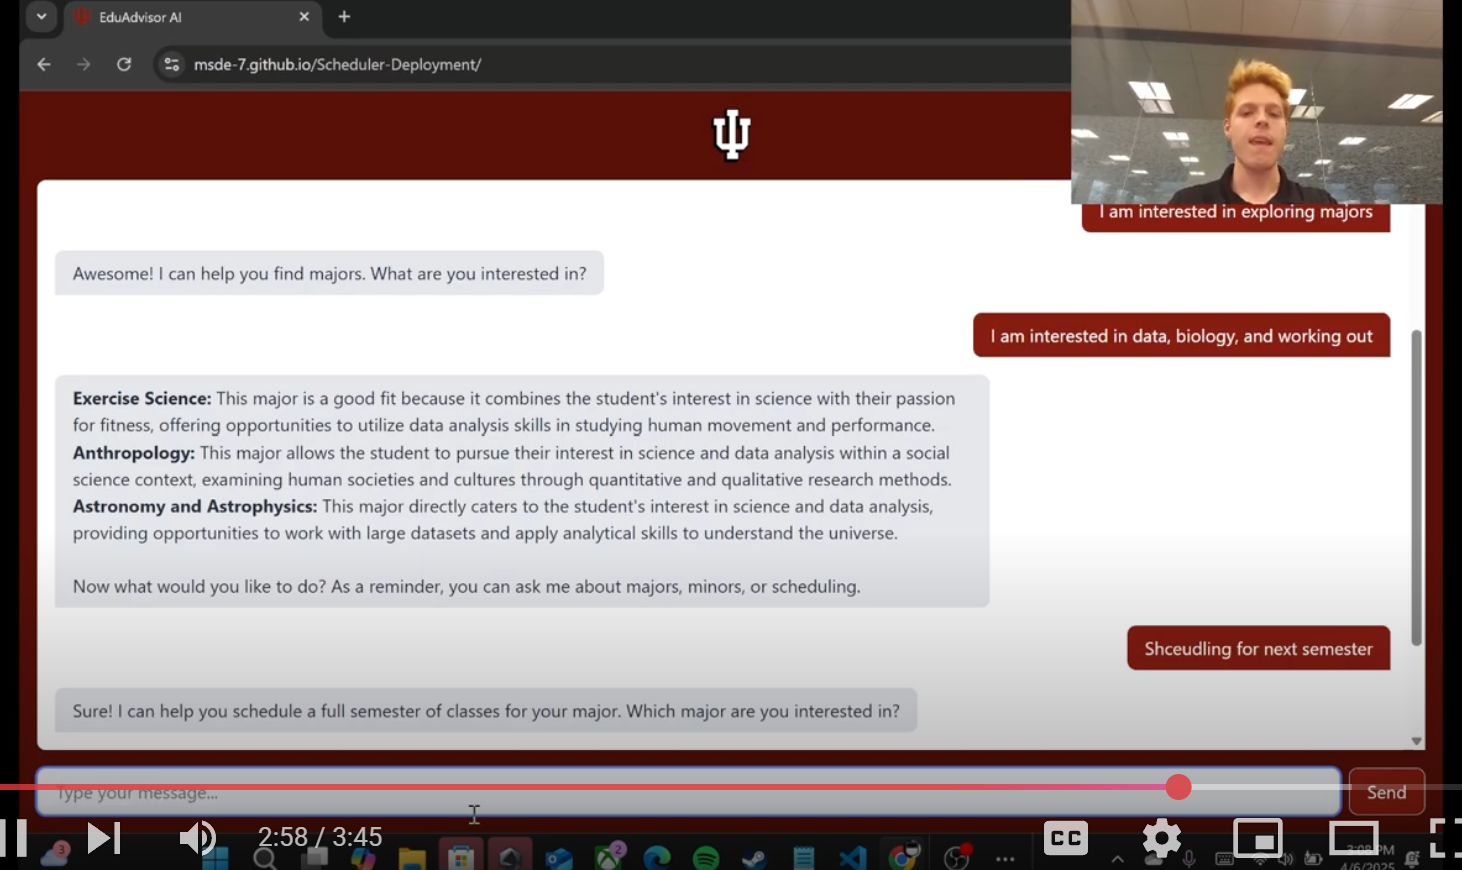The height and width of the screenshot is (870, 1462).
Task: Open Outlook from the taskbar
Action: [x=559, y=858]
